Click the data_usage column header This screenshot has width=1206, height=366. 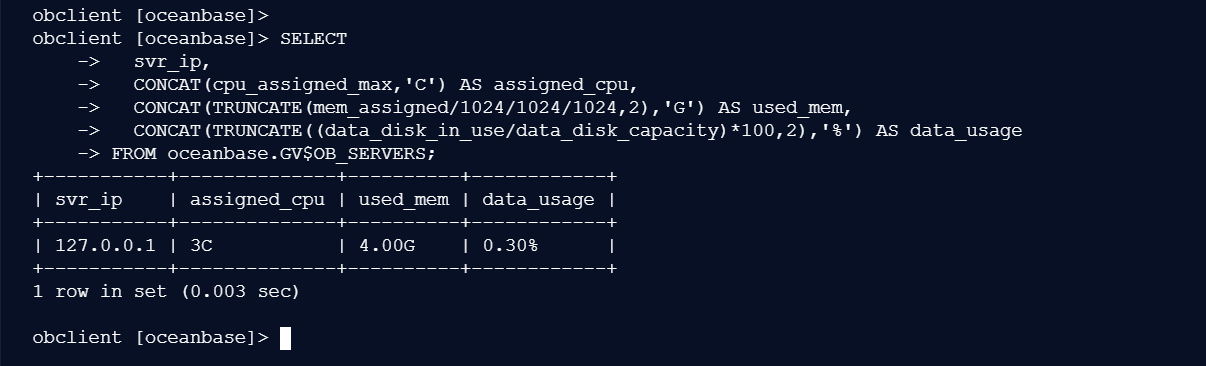click(x=538, y=199)
